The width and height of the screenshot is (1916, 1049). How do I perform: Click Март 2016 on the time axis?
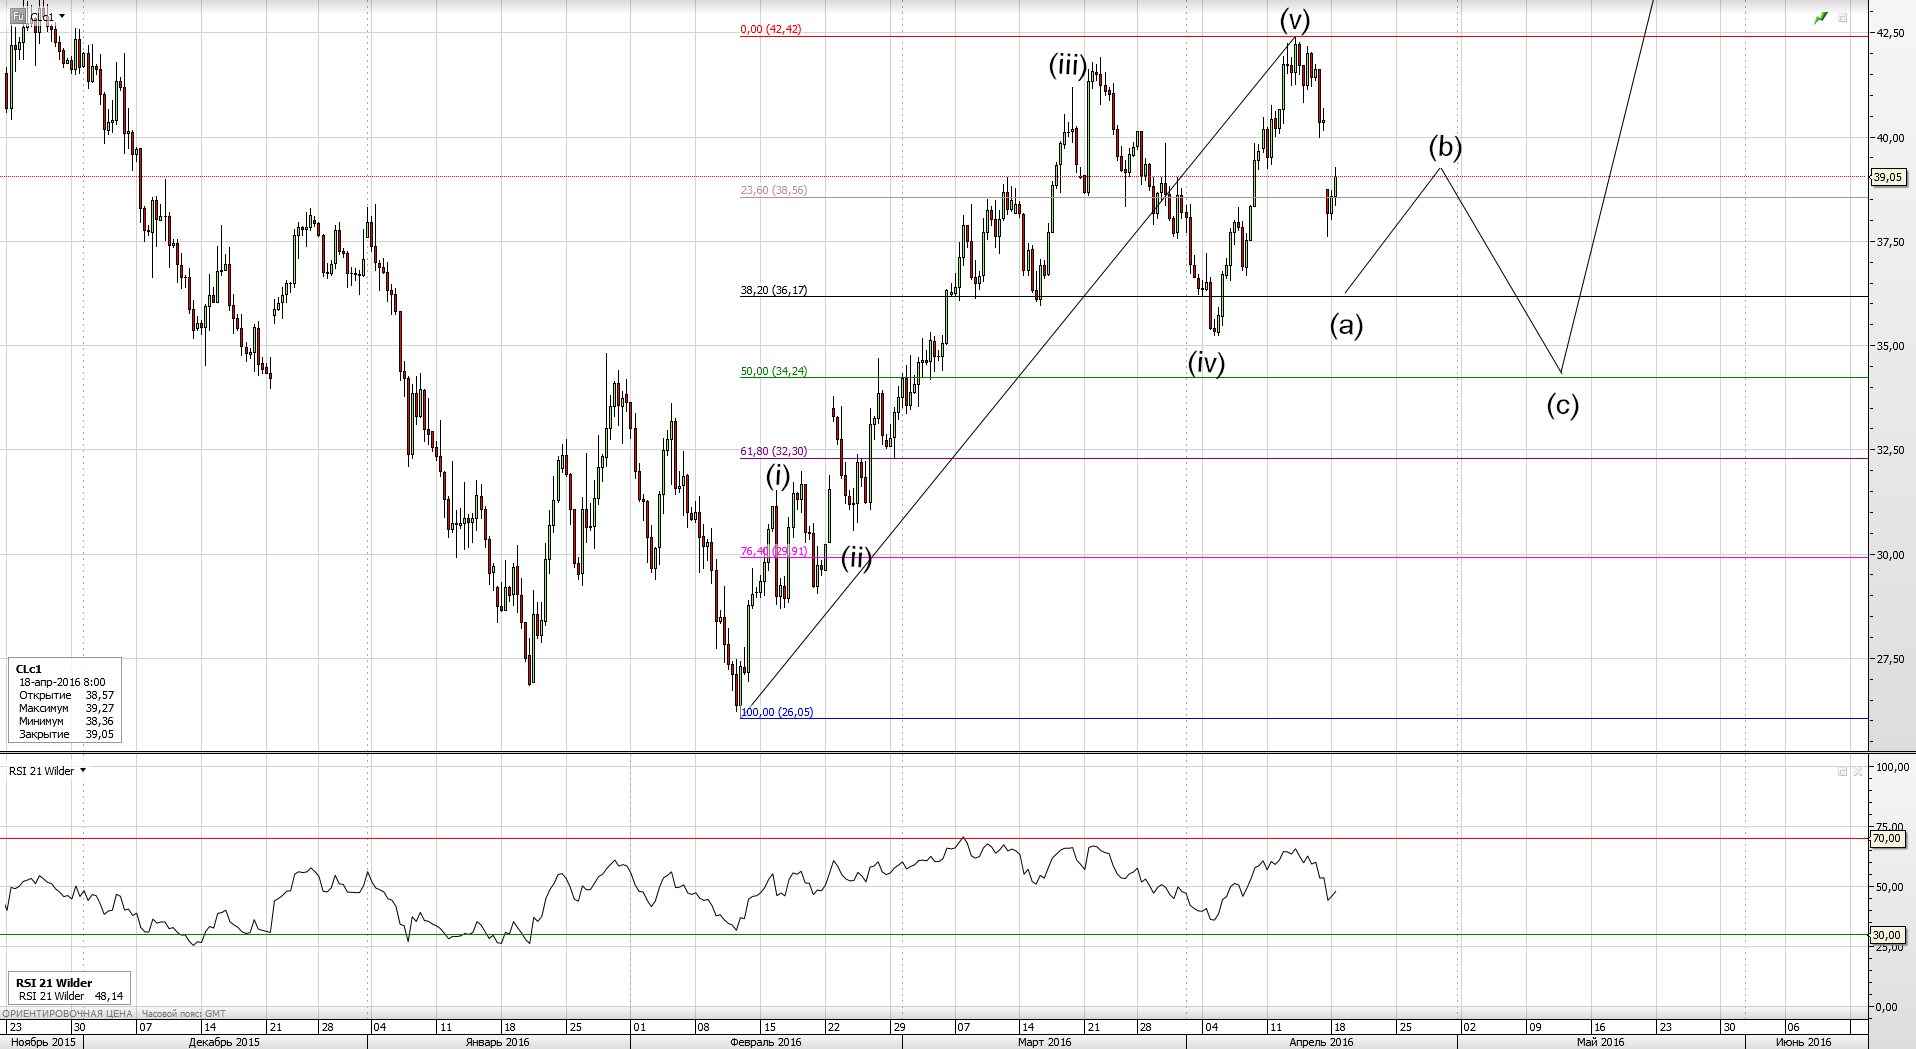(x=1044, y=1042)
